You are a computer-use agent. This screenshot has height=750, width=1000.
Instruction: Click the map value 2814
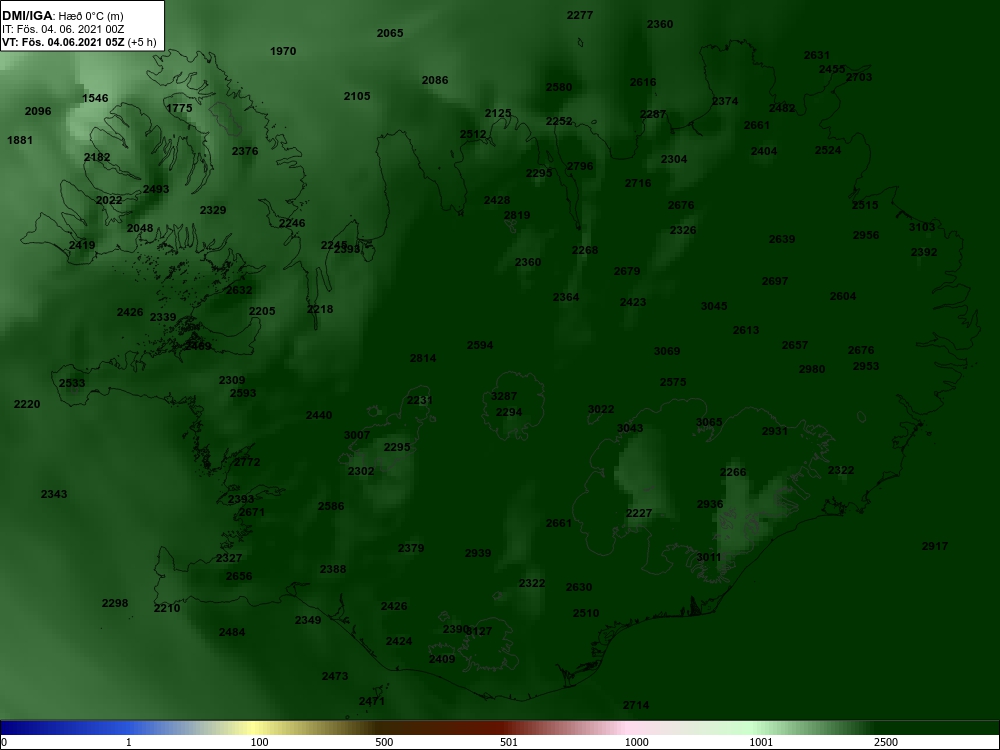point(423,358)
